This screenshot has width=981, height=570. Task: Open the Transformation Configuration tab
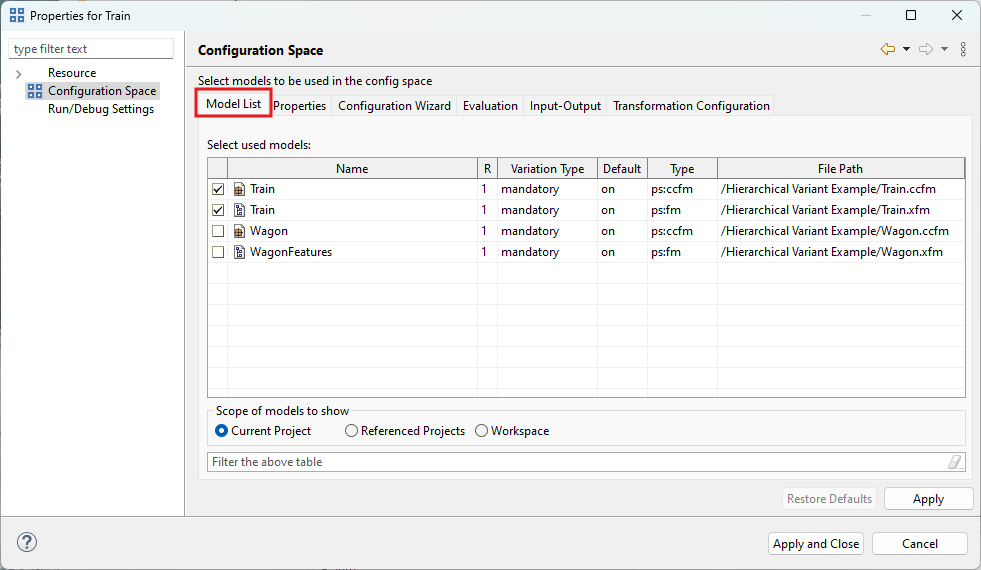pyautogui.click(x=691, y=106)
